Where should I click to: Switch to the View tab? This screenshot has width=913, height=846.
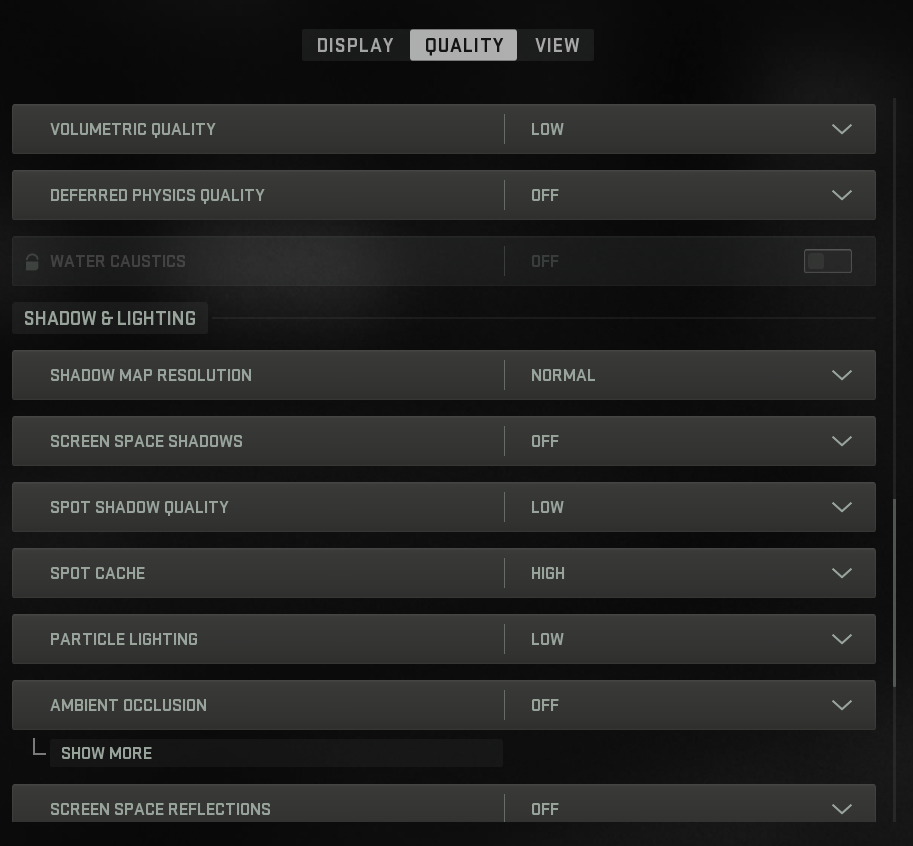[x=557, y=45]
